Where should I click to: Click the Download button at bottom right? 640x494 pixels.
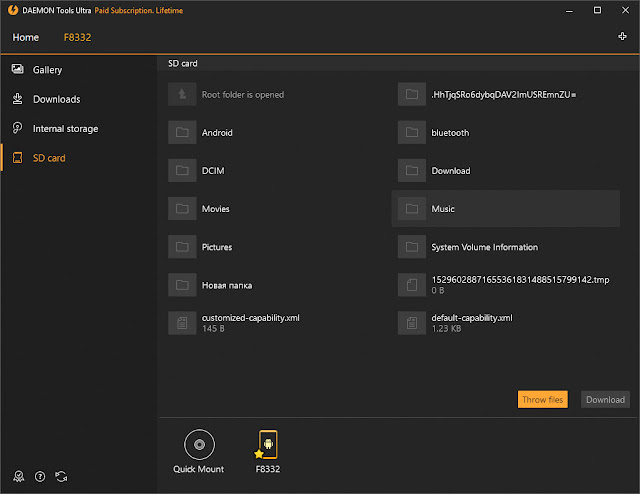(605, 400)
